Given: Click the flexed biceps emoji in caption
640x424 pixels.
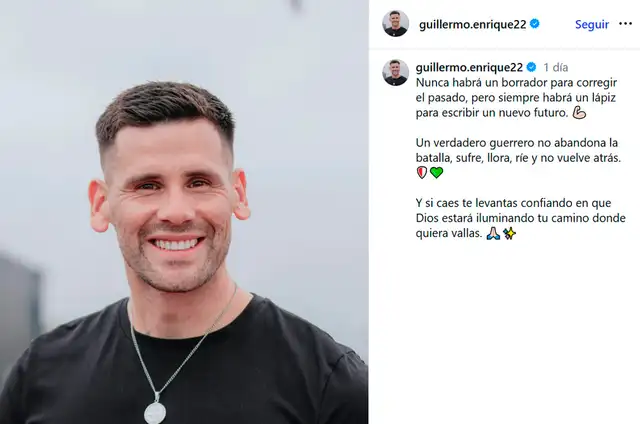Looking at the screenshot, I should (579, 112).
